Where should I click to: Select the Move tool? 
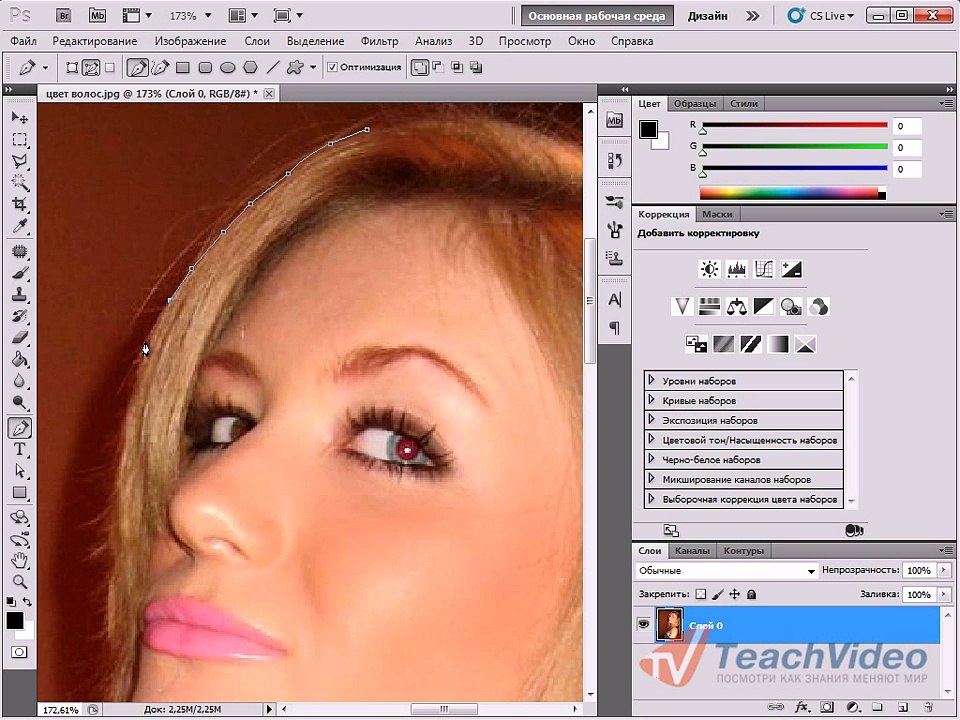20,117
